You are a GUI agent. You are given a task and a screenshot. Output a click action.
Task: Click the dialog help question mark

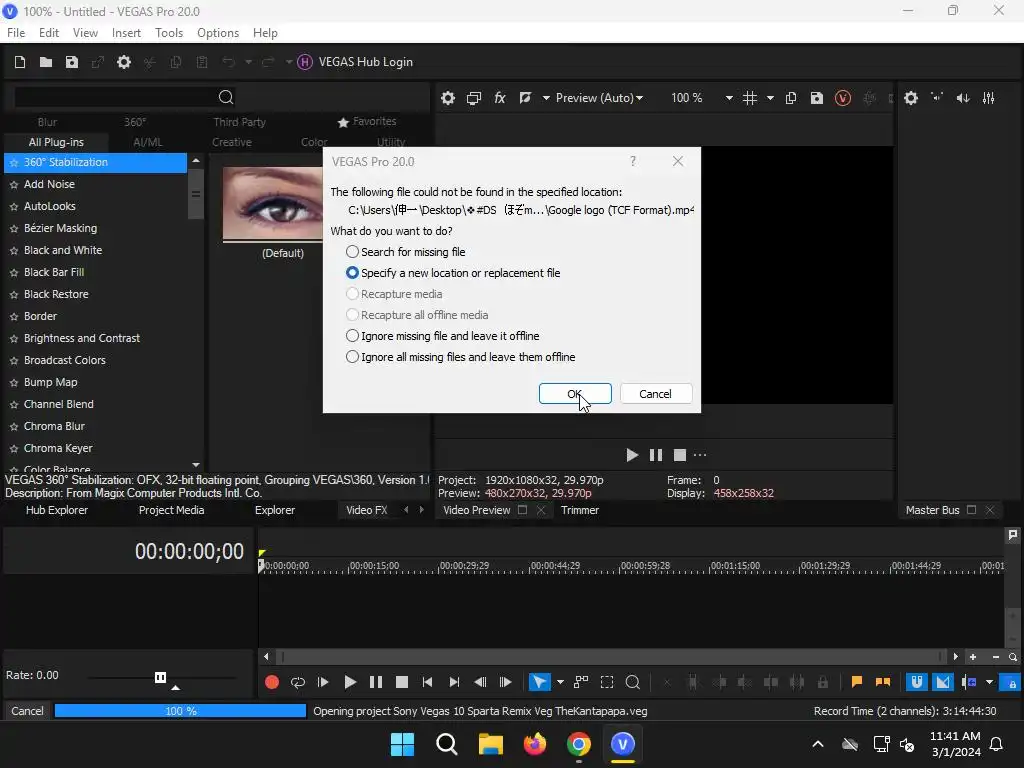pyautogui.click(x=632, y=161)
